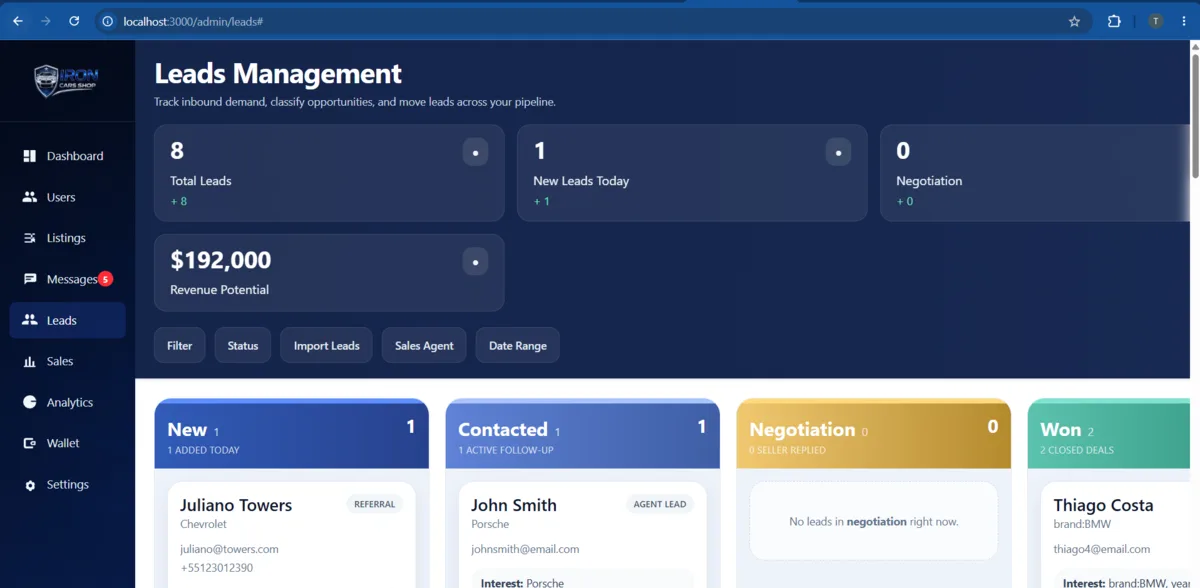Viewport: 1200px width, 588px height.
Task: Click juliano@towers.com email text
Action: click(229, 549)
